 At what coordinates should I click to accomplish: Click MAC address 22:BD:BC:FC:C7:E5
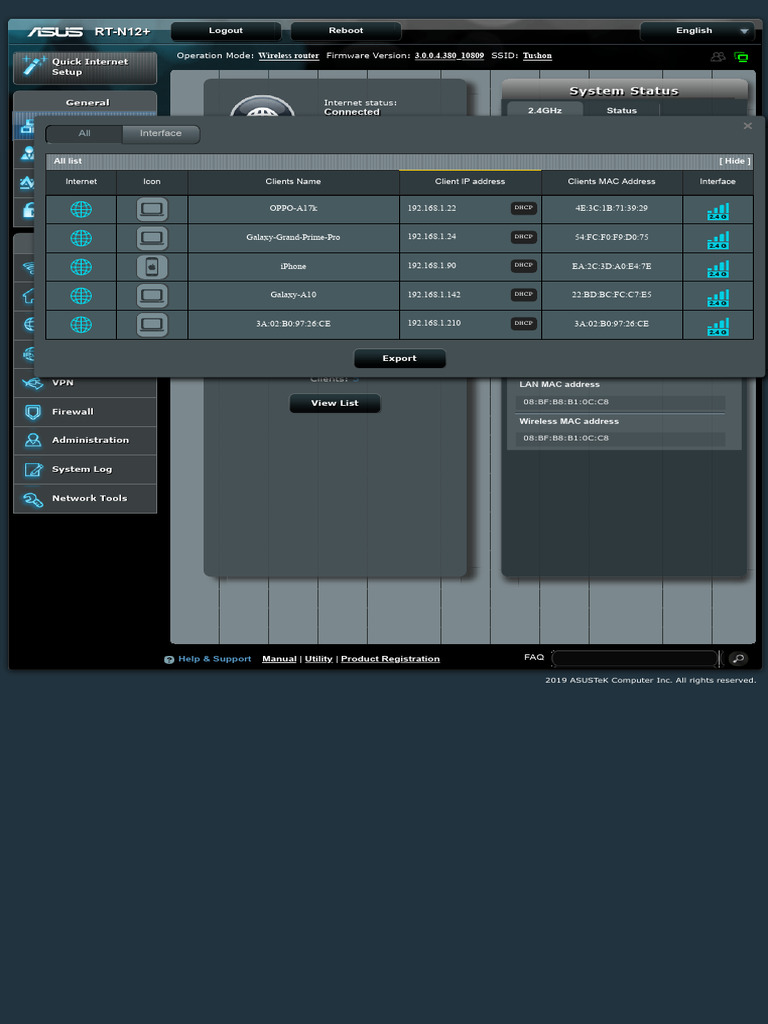click(612, 295)
